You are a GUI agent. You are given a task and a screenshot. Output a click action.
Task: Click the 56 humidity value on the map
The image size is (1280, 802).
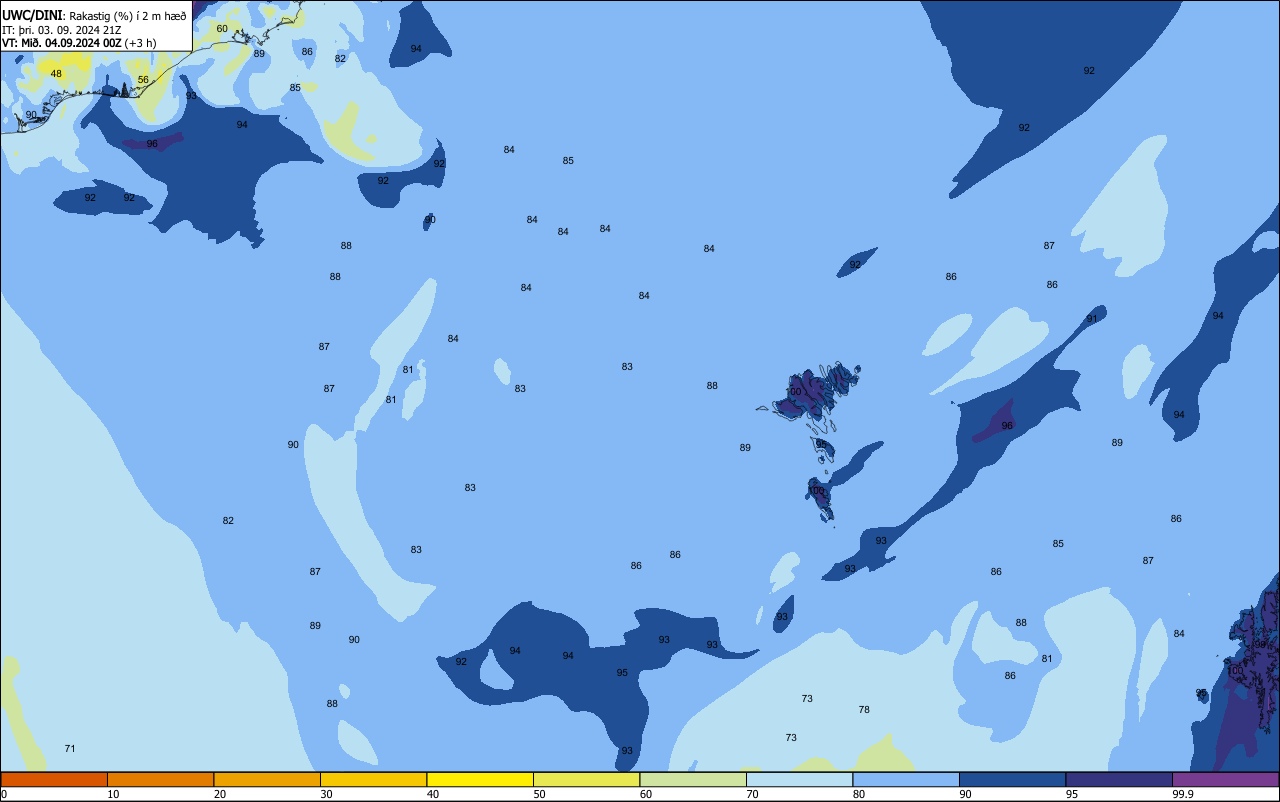tap(143, 80)
